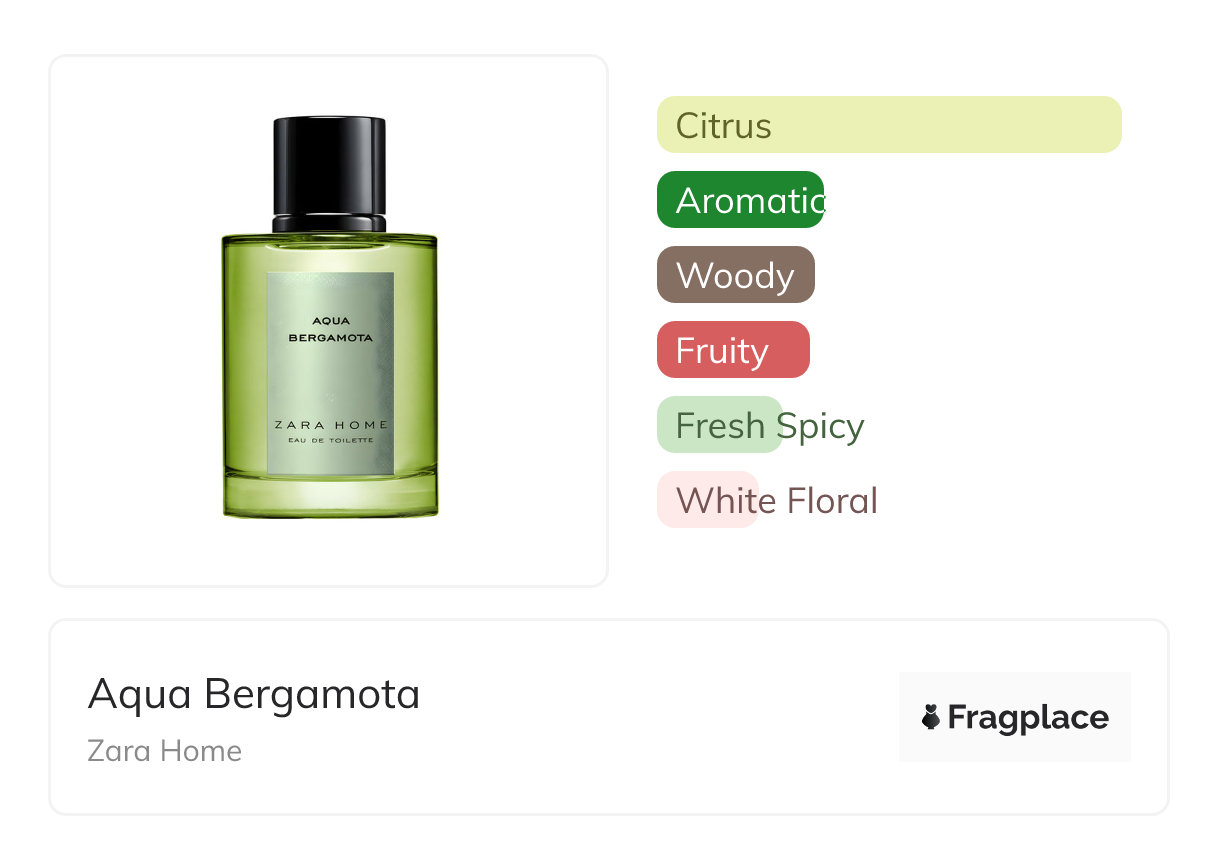1218x864 pixels.
Task: Click the Aqua Bergamota text on bottle label
Action: tap(330, 329)
